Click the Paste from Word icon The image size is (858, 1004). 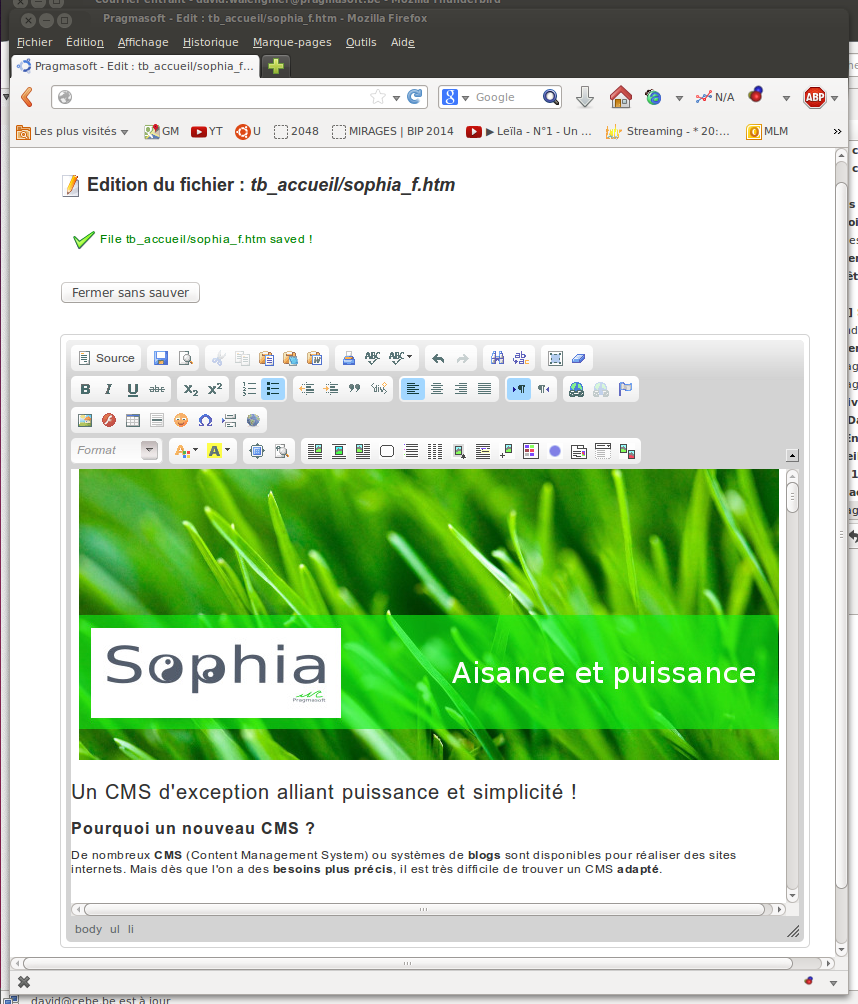314,358
